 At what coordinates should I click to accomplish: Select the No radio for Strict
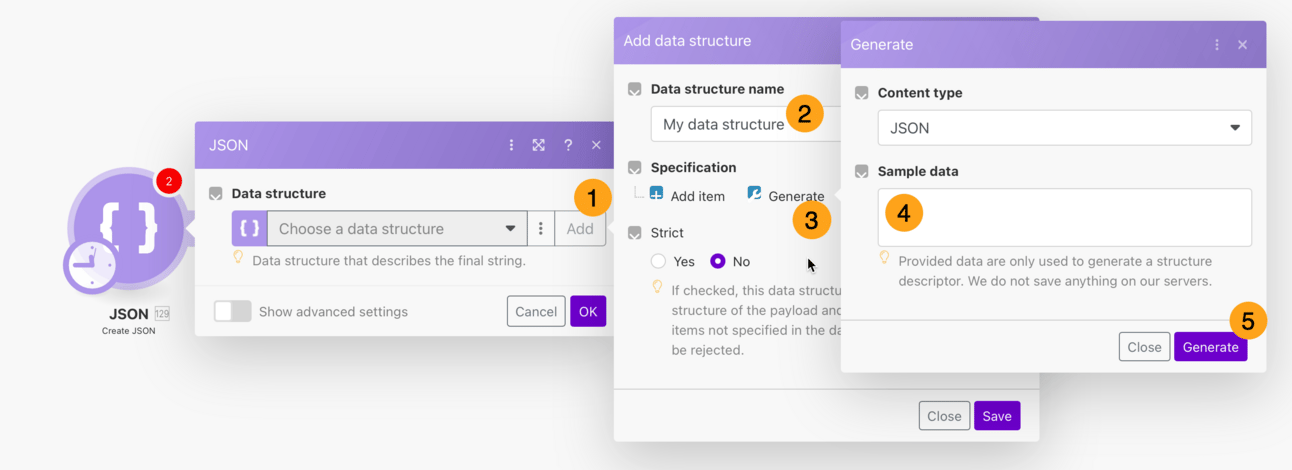(718, 261)
